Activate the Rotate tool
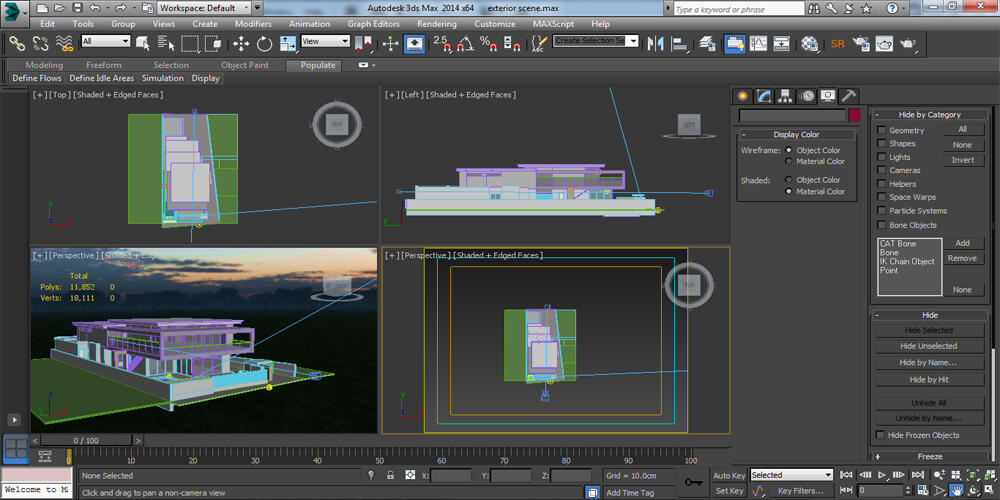Viewport: 1000px width, 500px height. click(265, 43)
